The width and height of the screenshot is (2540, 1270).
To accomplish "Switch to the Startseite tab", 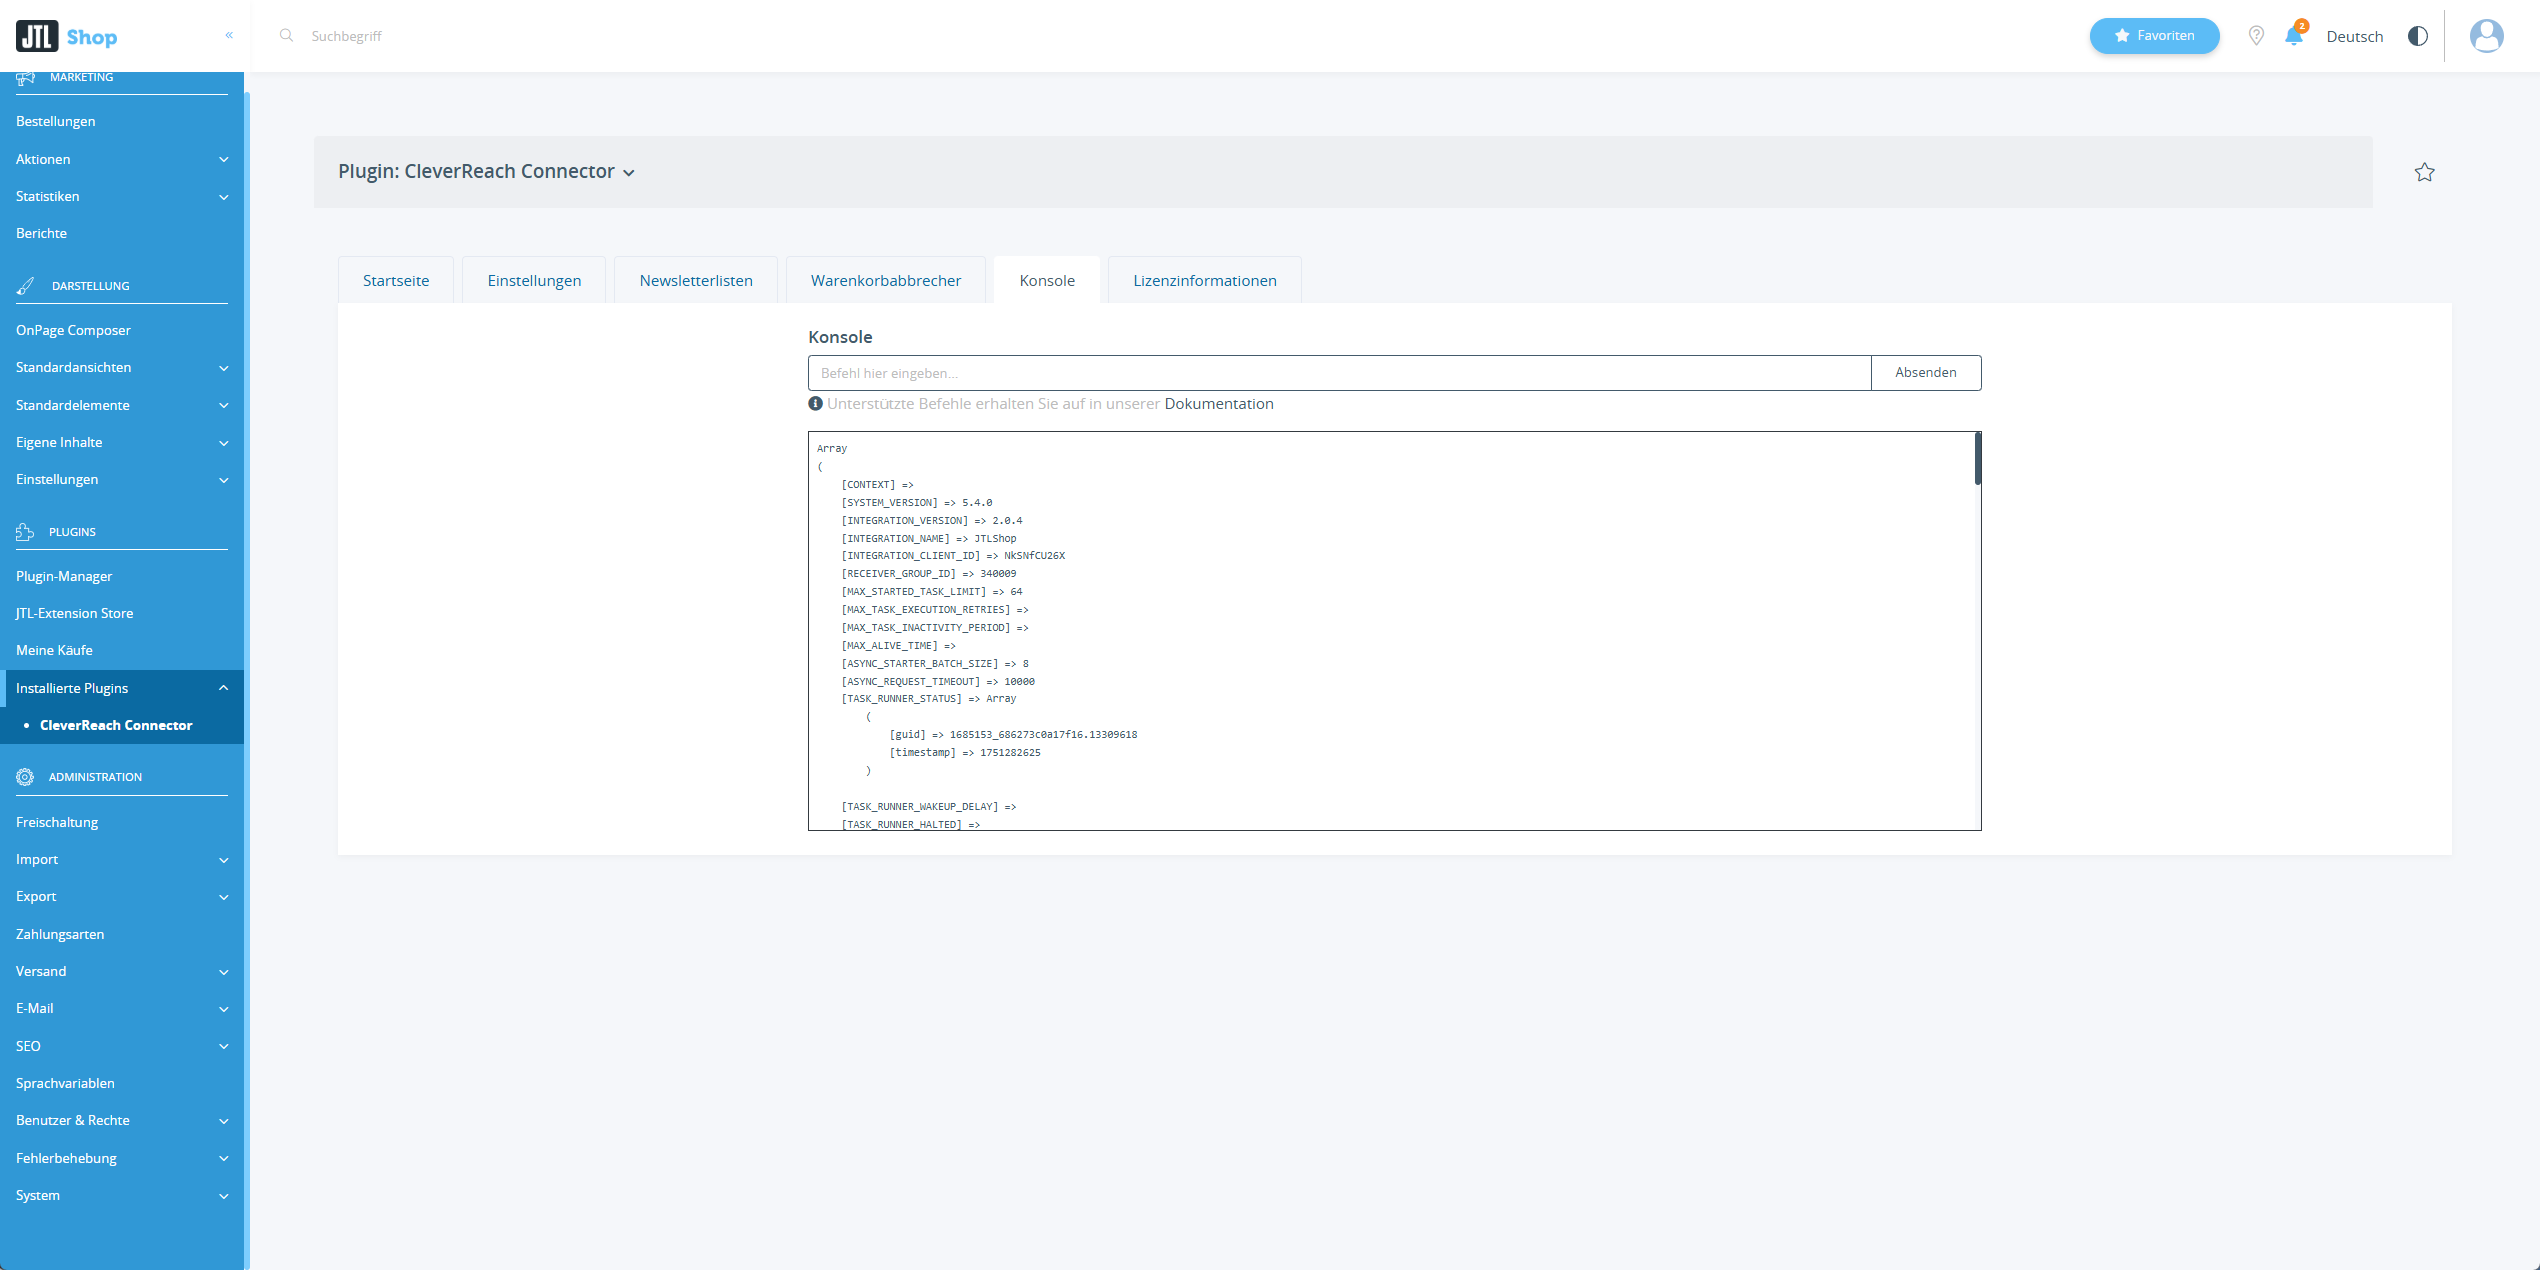I will 396,280.
